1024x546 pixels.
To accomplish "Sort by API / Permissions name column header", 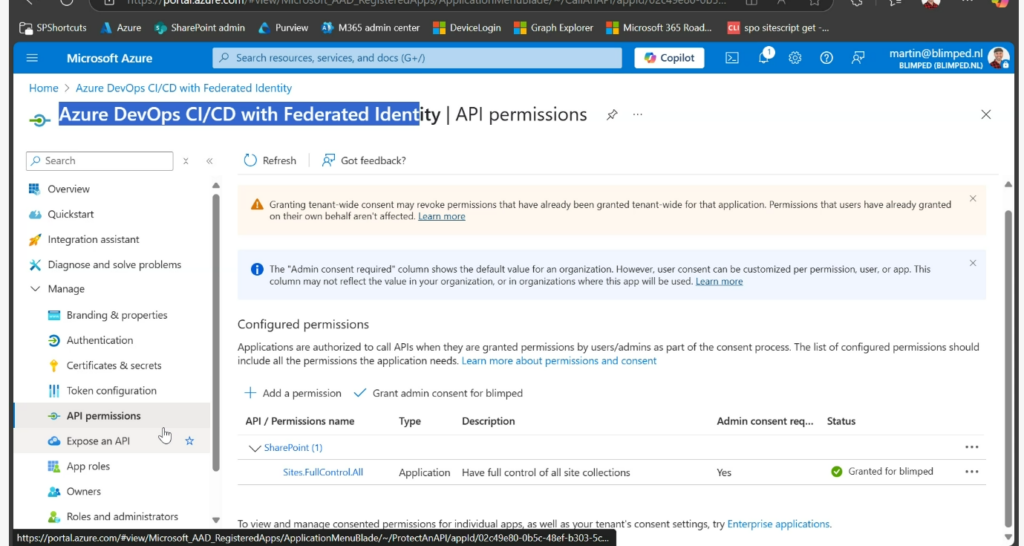I will [x=300, y=421].
